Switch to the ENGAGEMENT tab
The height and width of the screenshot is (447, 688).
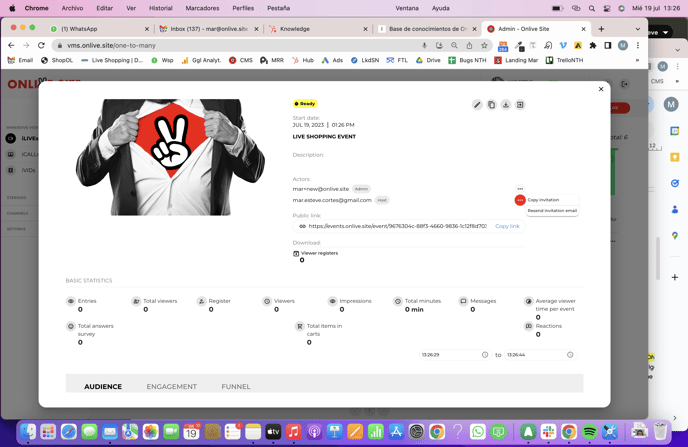tap(172, 386)
